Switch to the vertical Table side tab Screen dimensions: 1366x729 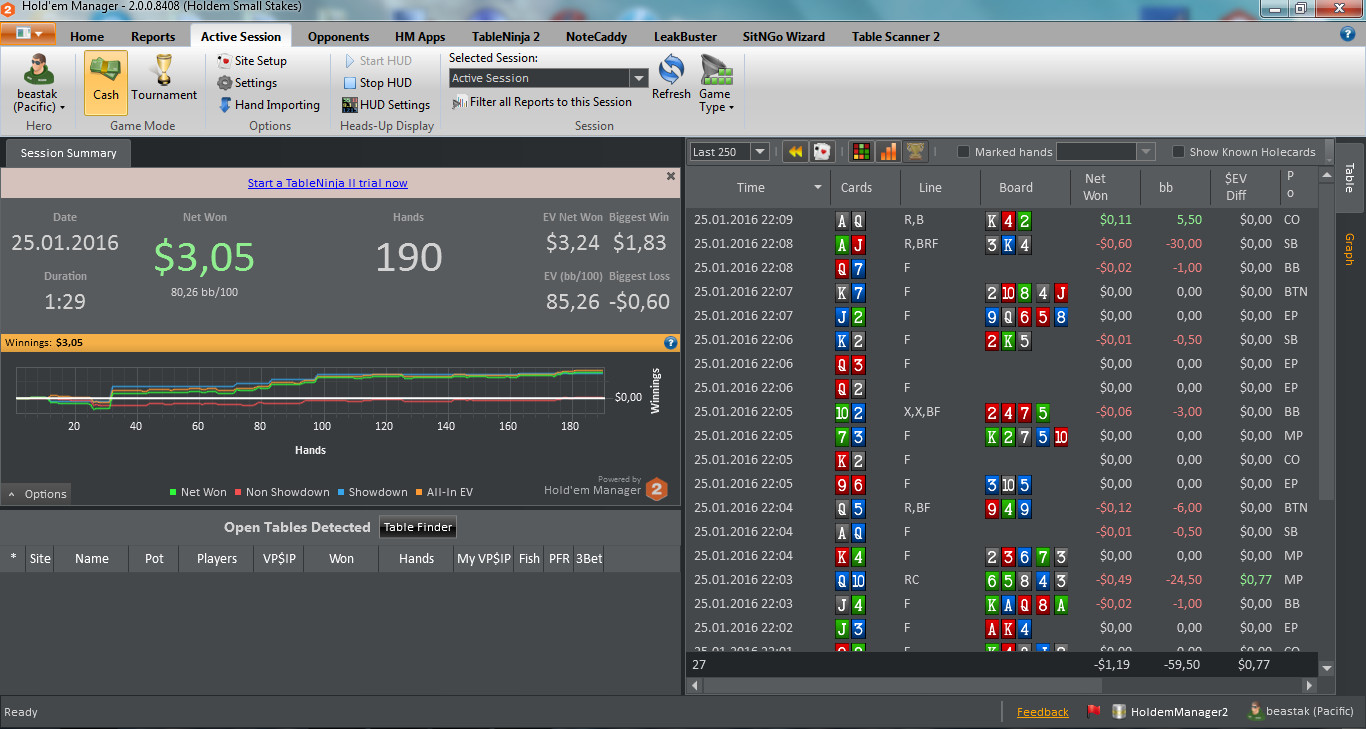(1349, 178)
